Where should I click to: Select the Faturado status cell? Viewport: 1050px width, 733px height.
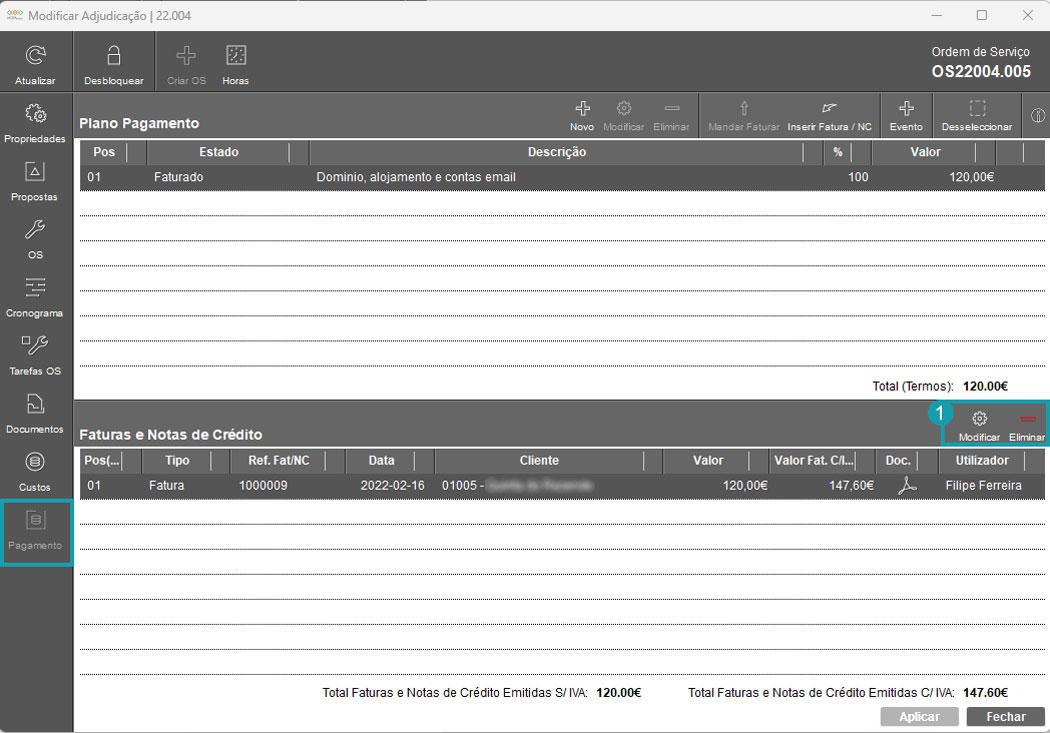click(178, 177)
